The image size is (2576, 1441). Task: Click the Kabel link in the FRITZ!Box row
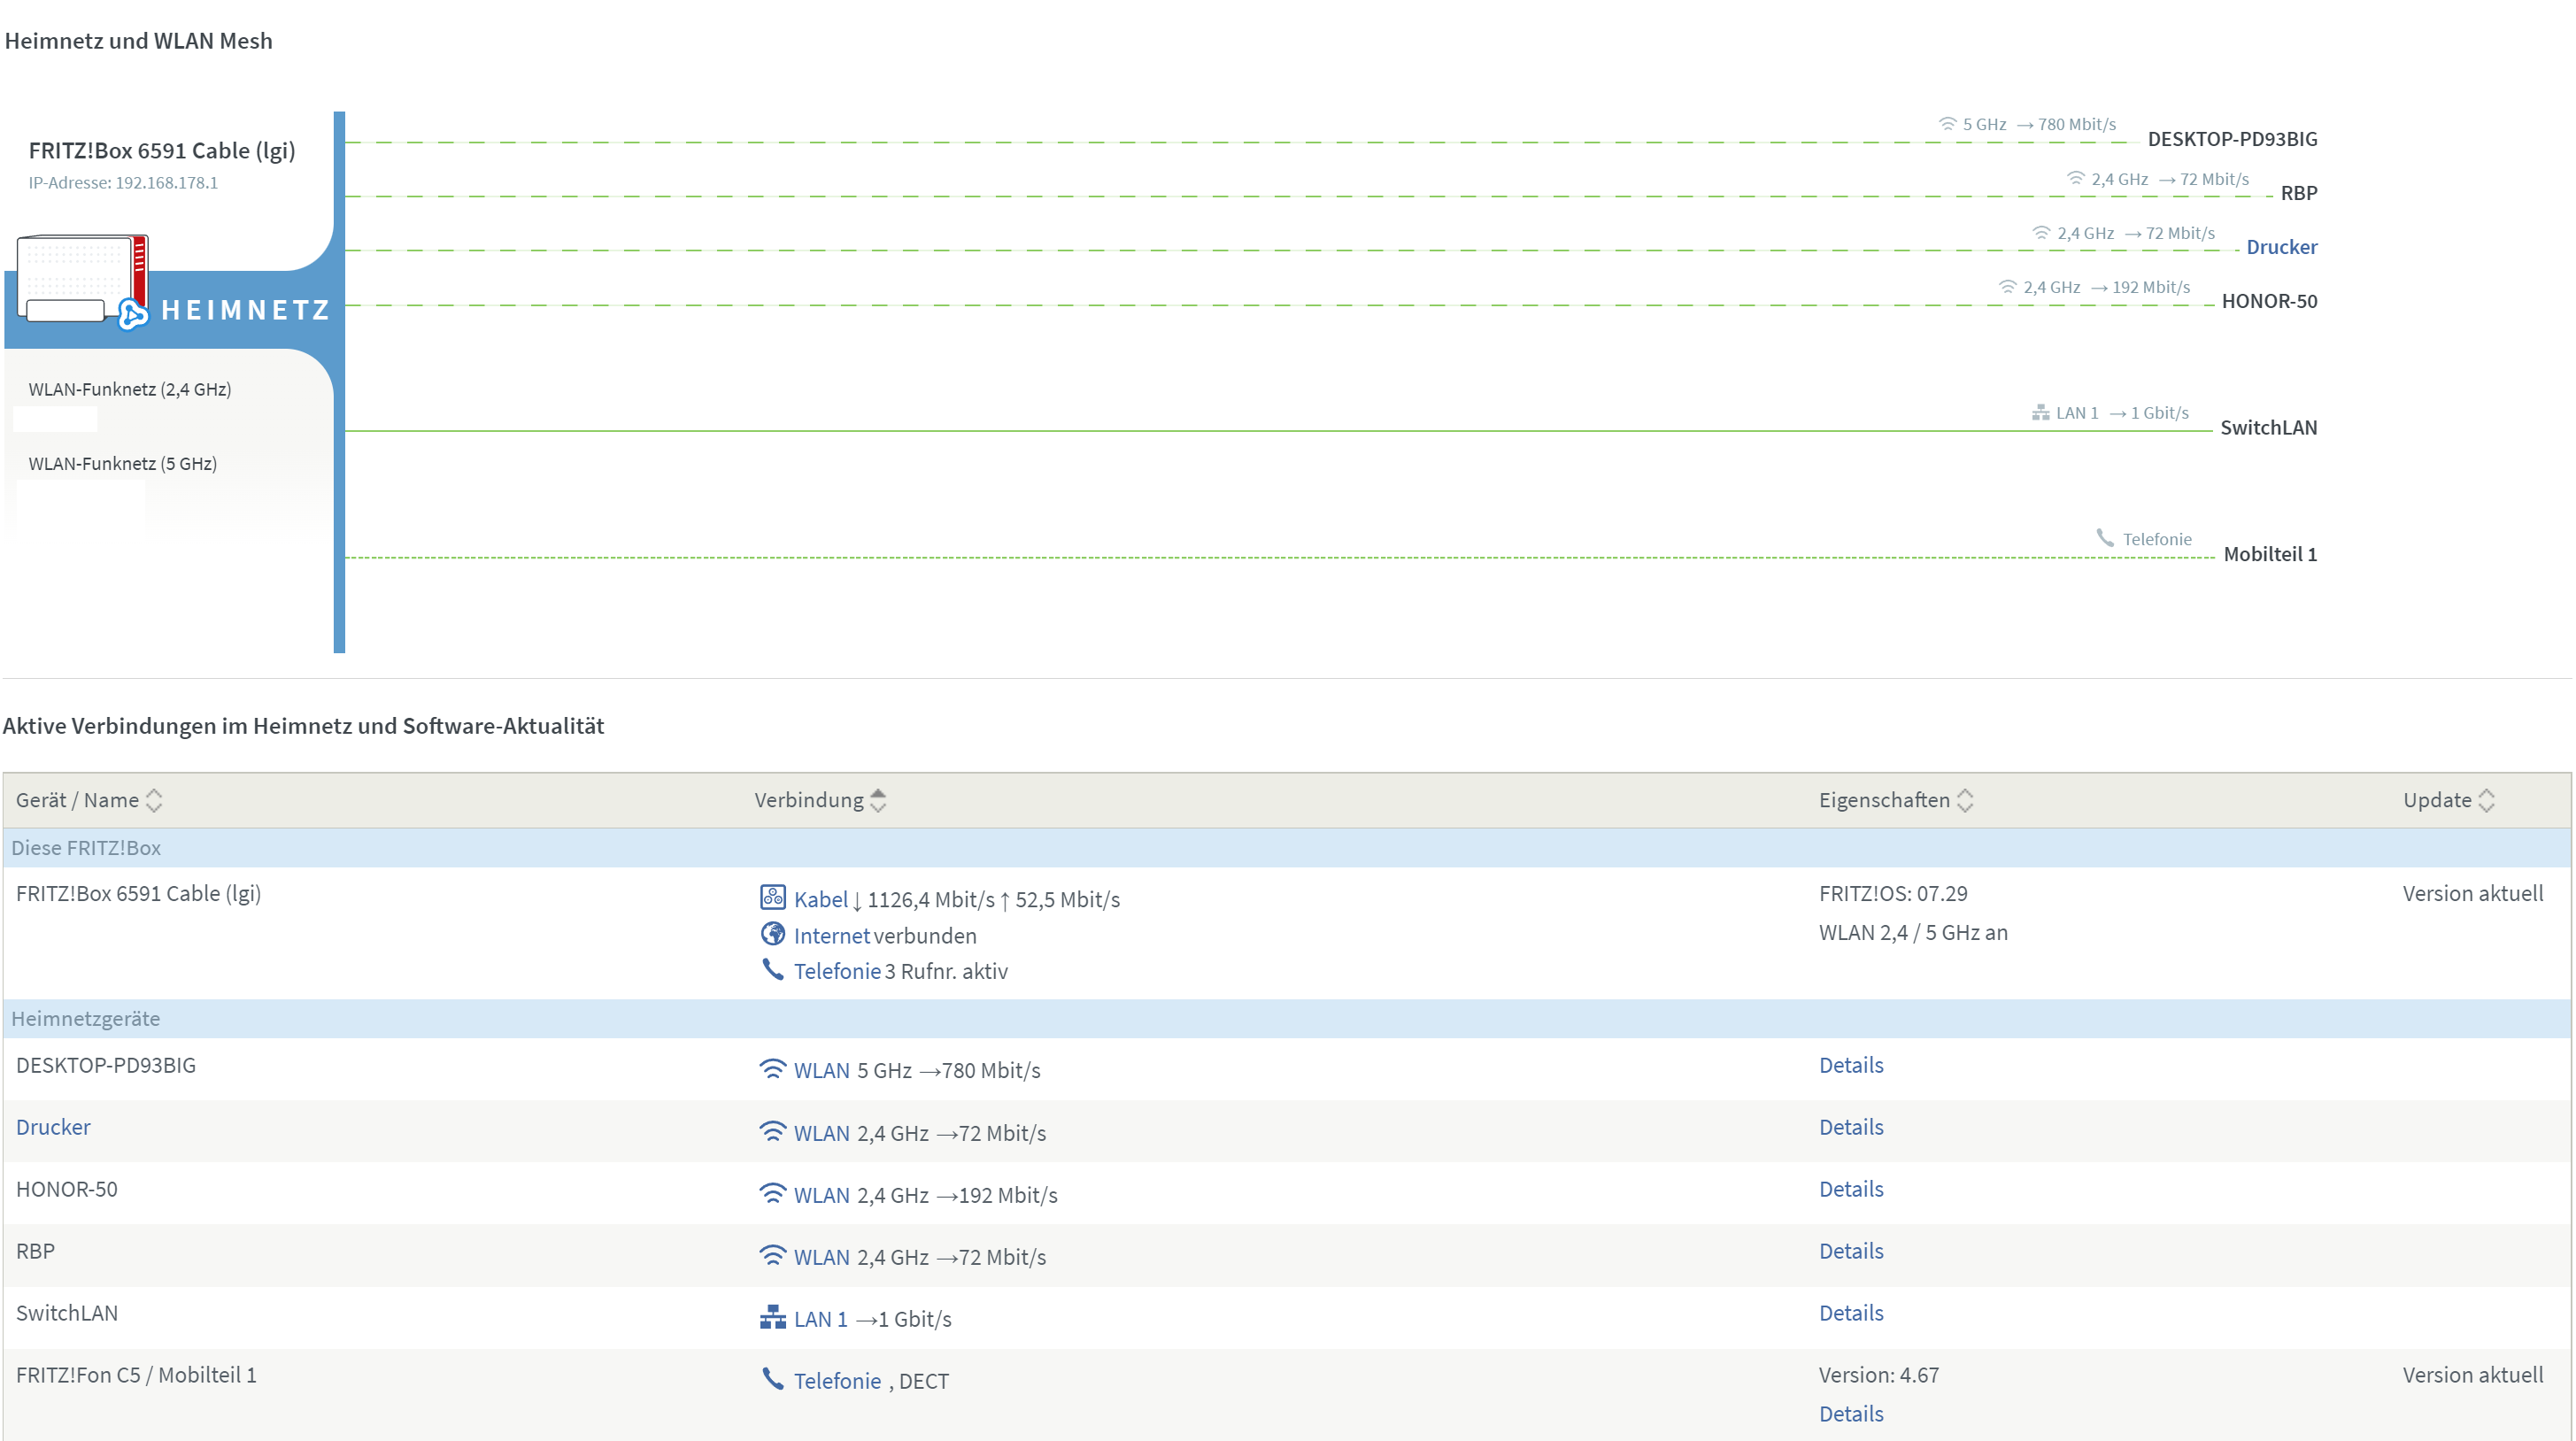(x=820, y=899)
